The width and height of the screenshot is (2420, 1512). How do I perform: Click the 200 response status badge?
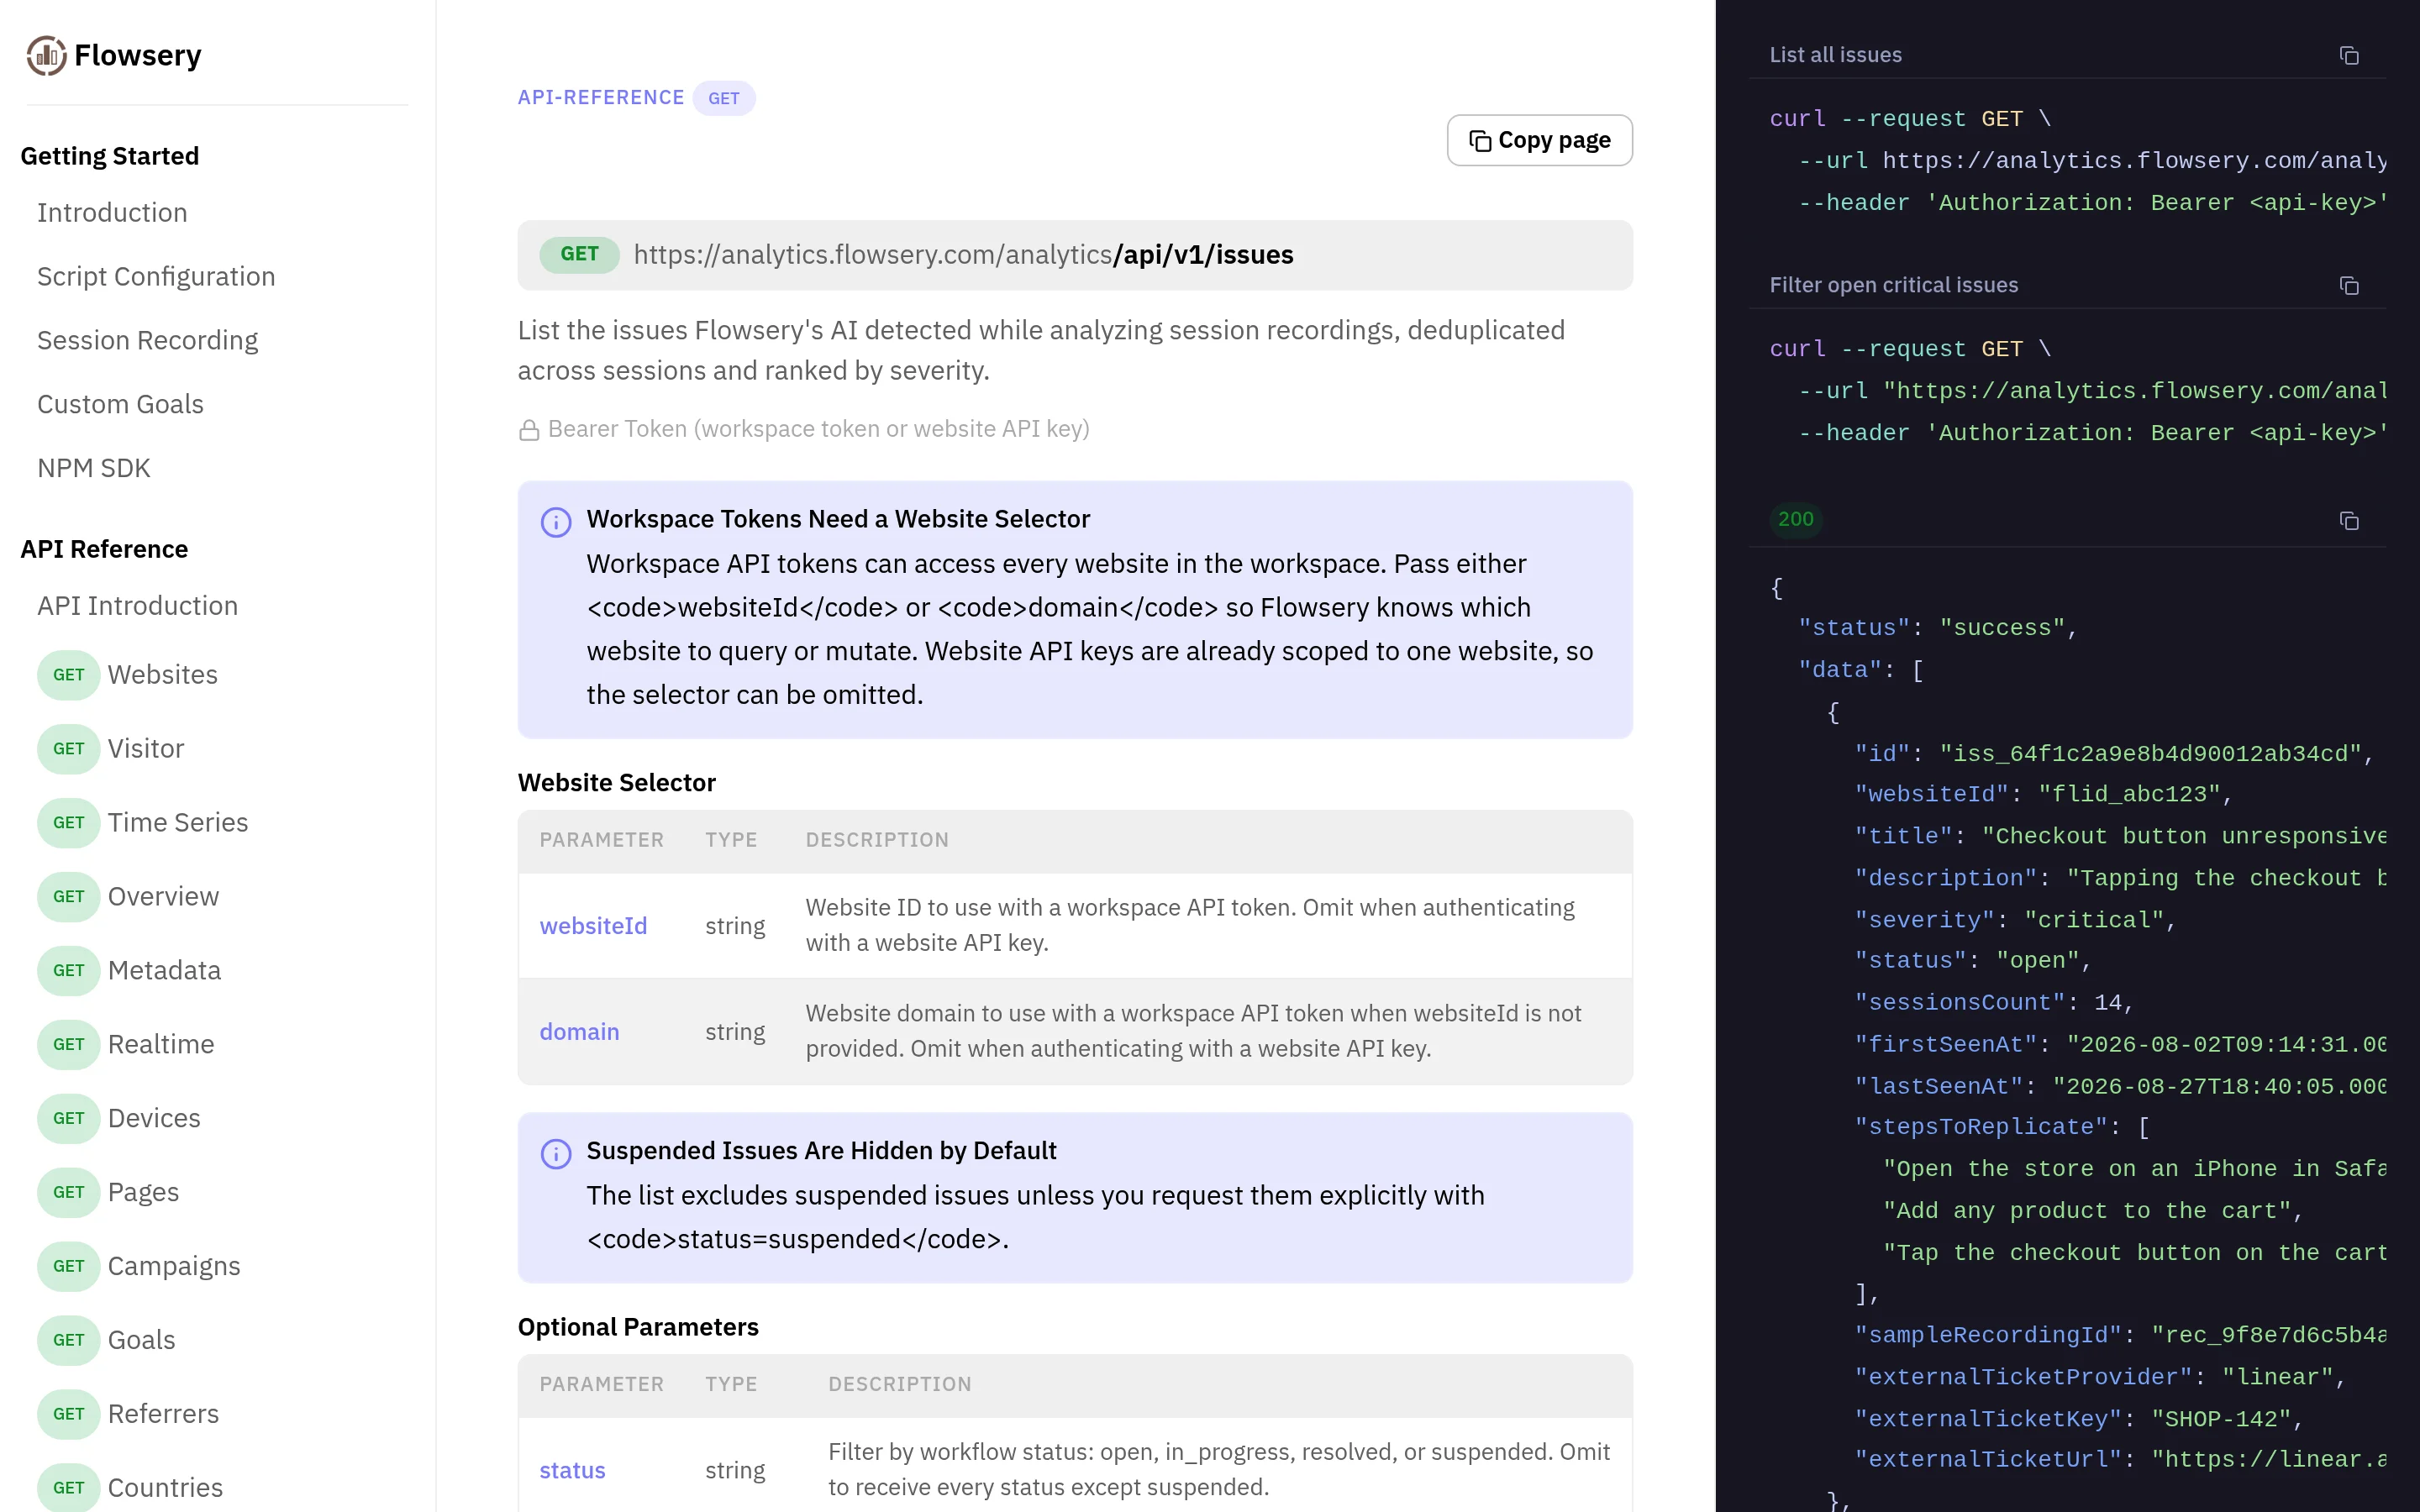point(1796,520)
